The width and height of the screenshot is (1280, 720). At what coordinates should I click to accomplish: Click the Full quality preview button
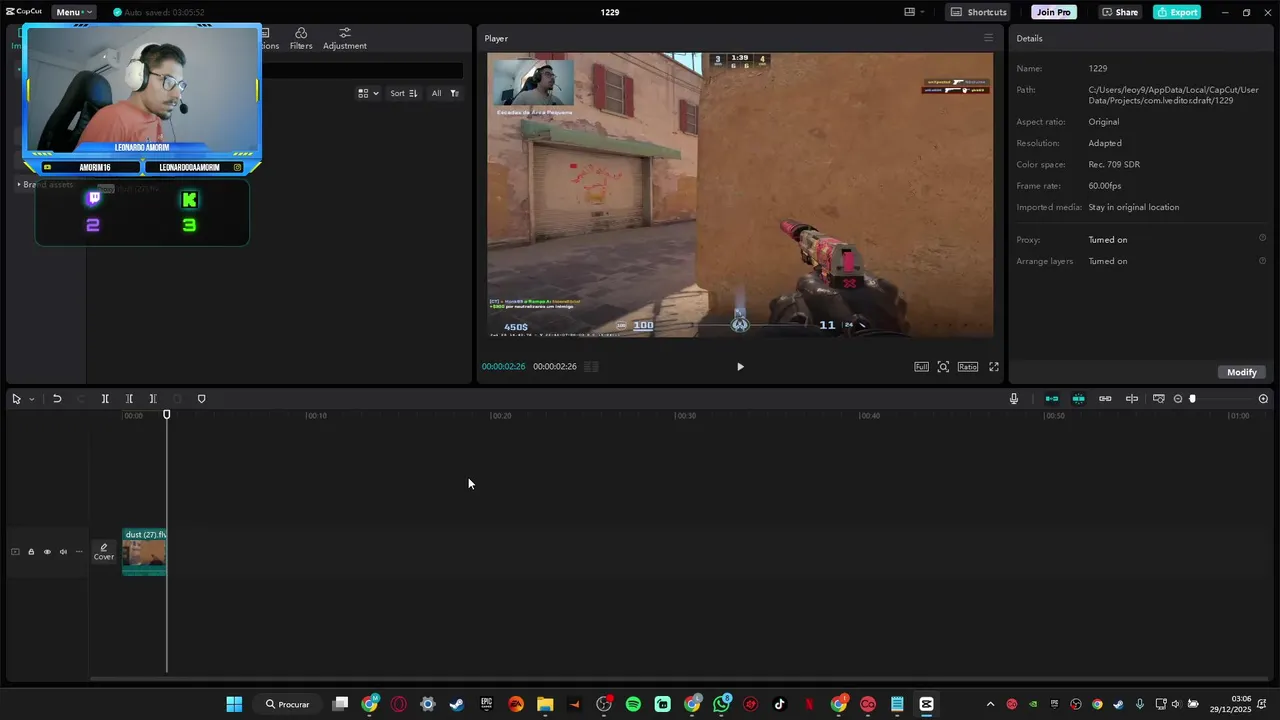(921, 367)
